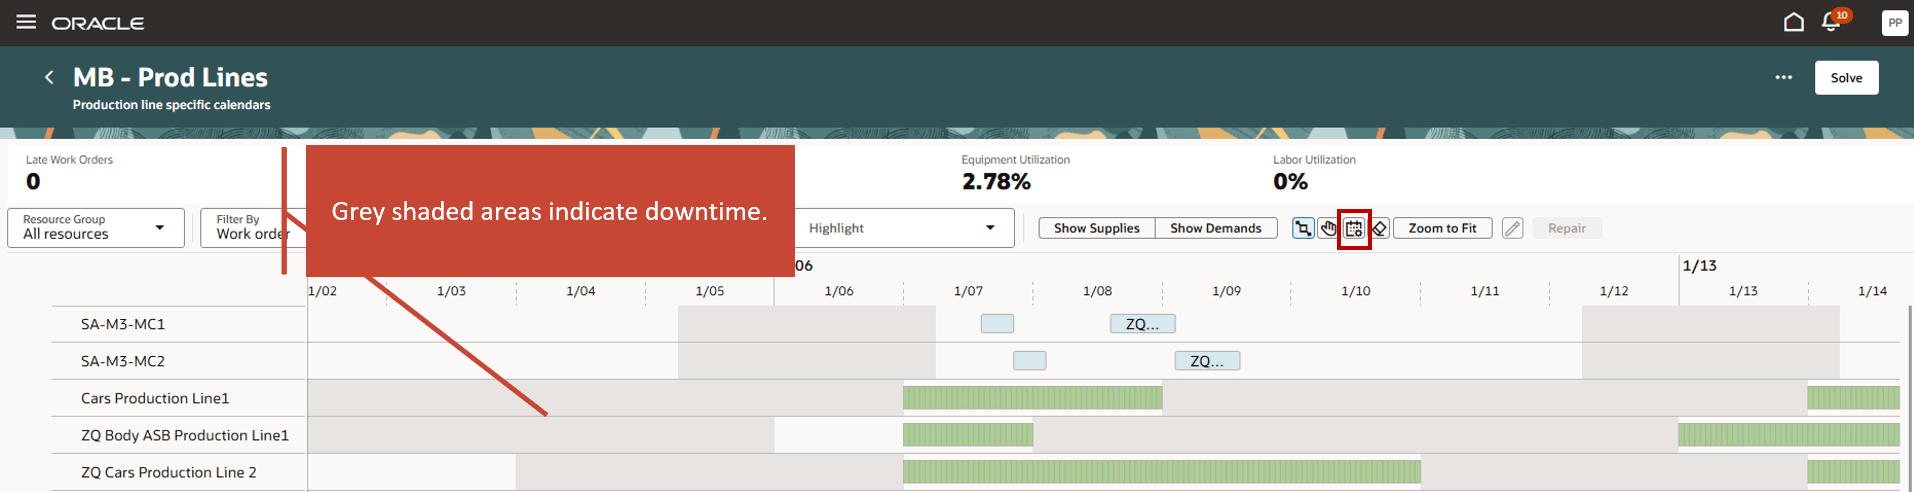Click the disabled Repair button
Viewport: 1914px width, 492px height.
[1567, 228]
